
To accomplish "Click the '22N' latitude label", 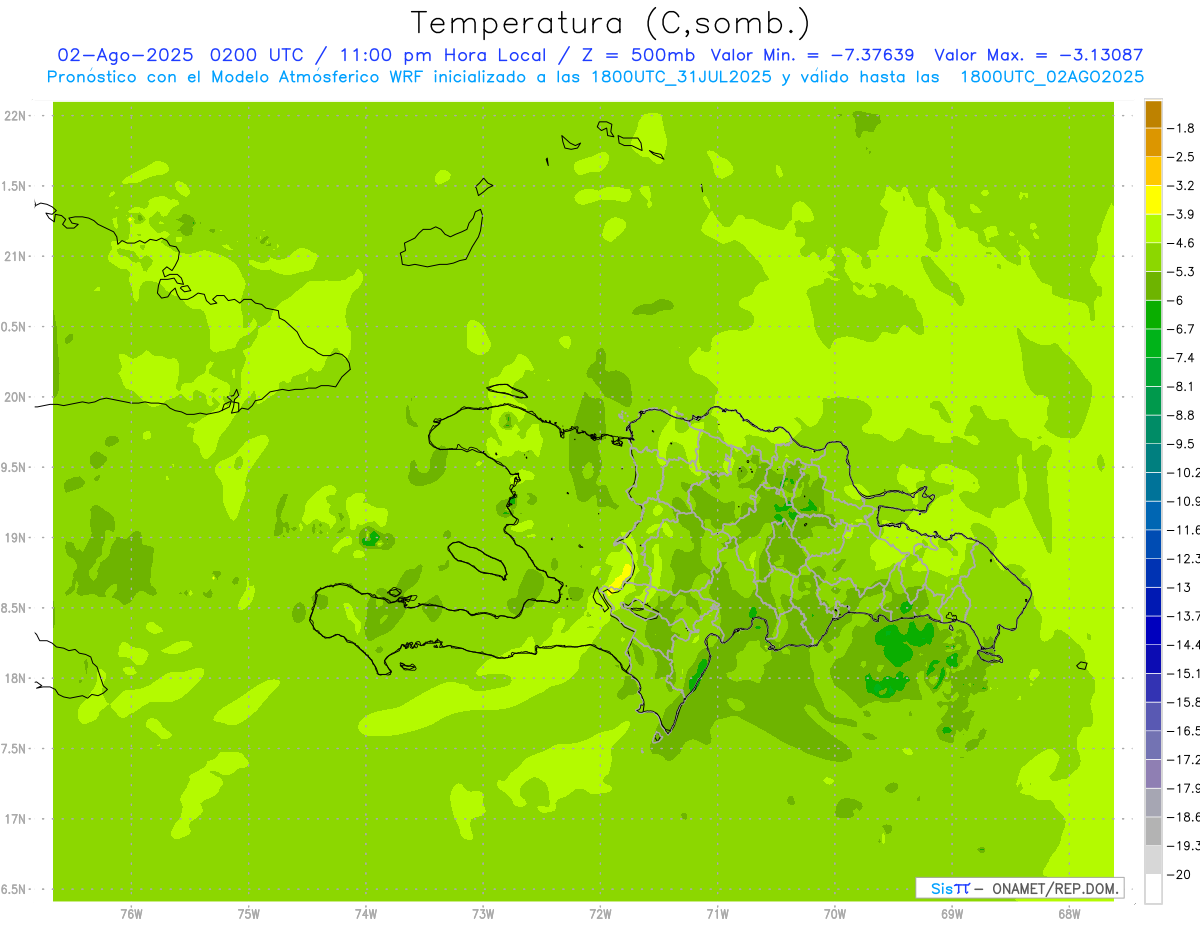I will 15,115.
